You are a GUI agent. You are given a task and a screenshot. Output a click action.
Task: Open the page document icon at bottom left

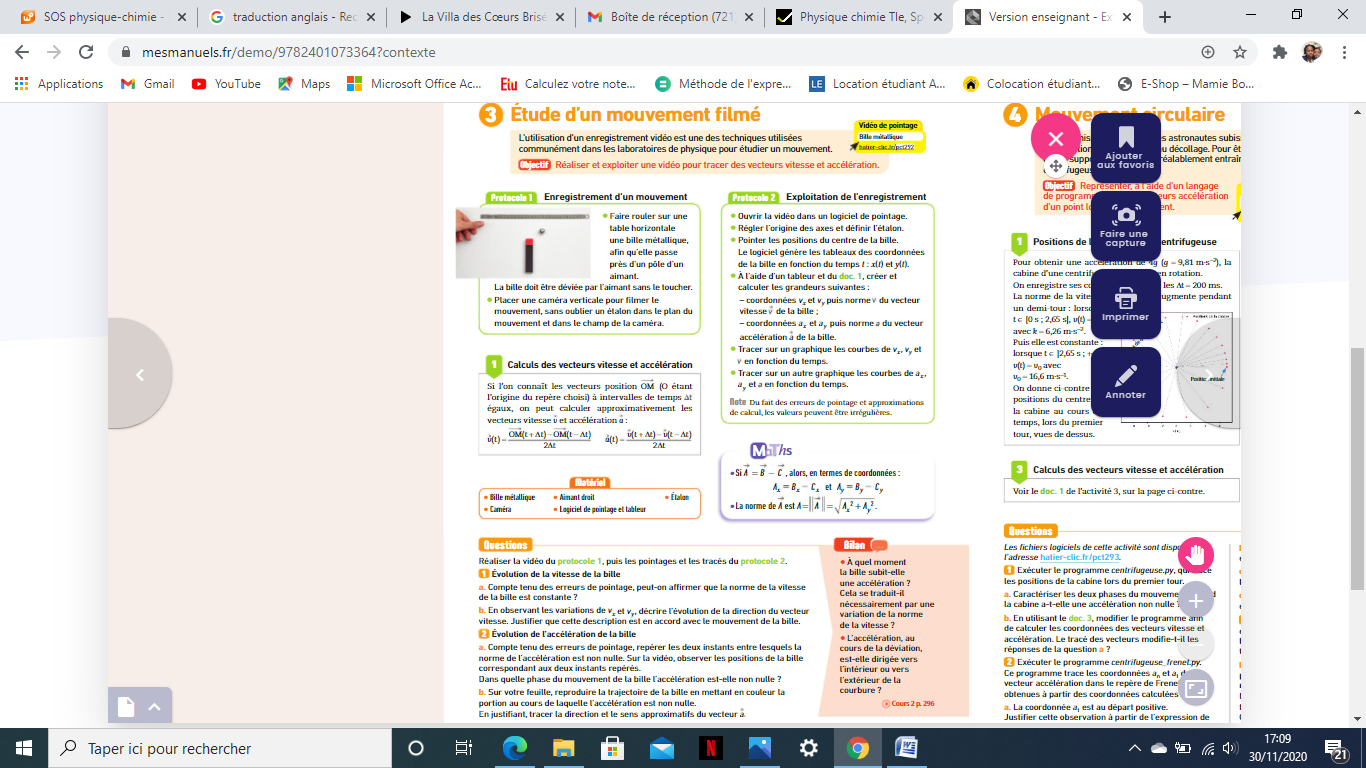[126, 707]
